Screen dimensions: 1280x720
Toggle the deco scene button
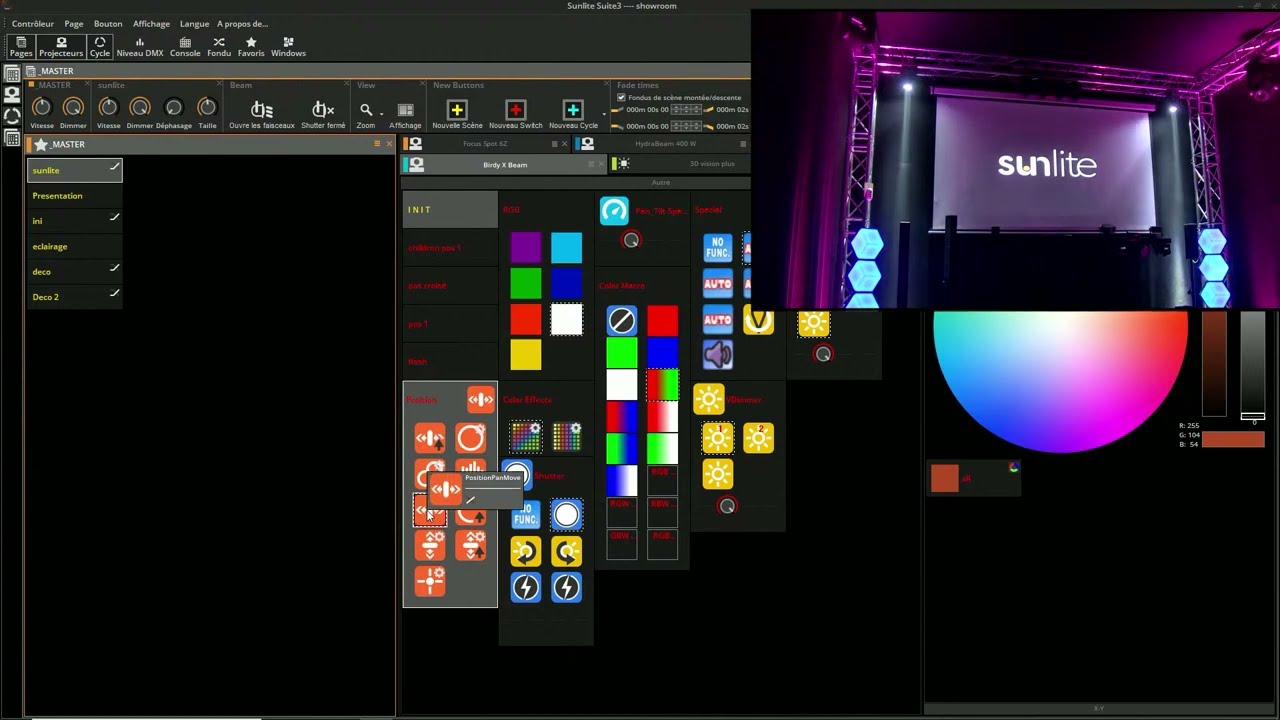(x=75, y=271)
